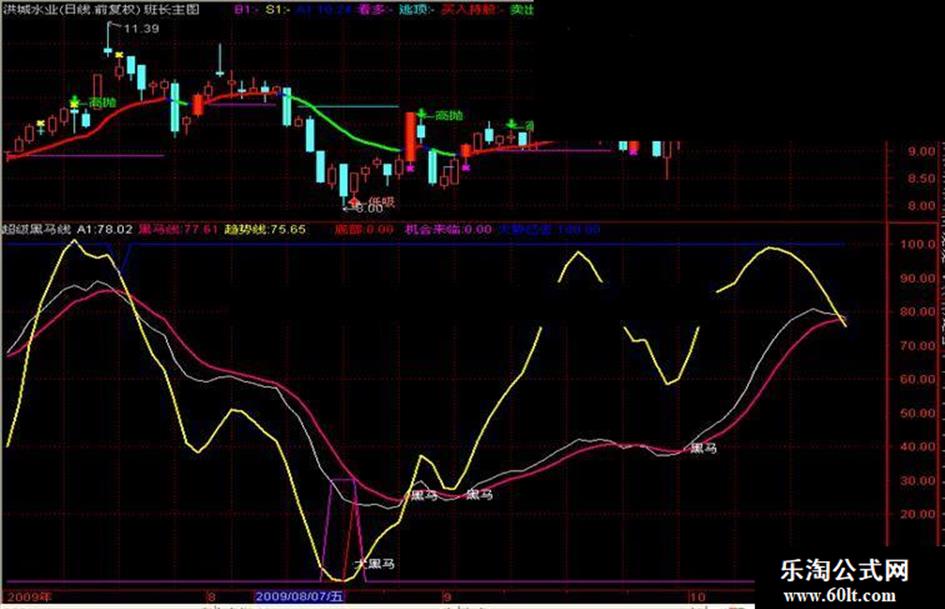Click the A1:78.02 indicator value
Screen dimensions: 945x609
(105, 229)
